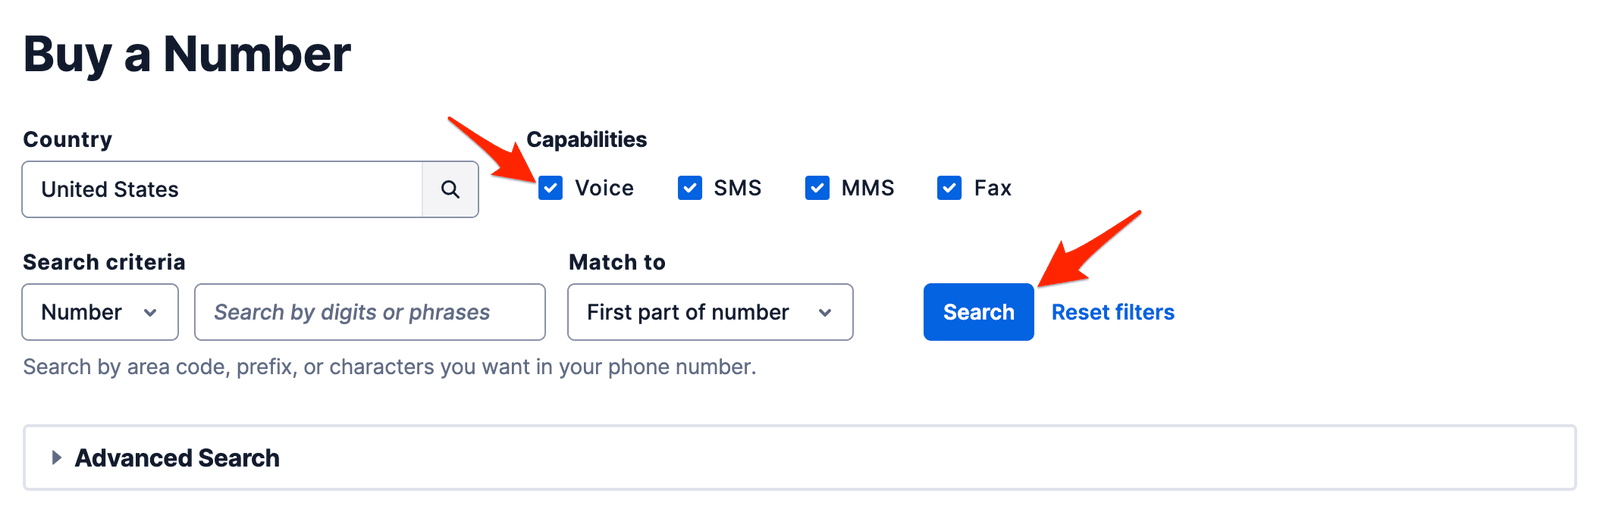The height and width of the screenshot is (512, 1600).
Task: Click the United States country input
Action: 222,189
